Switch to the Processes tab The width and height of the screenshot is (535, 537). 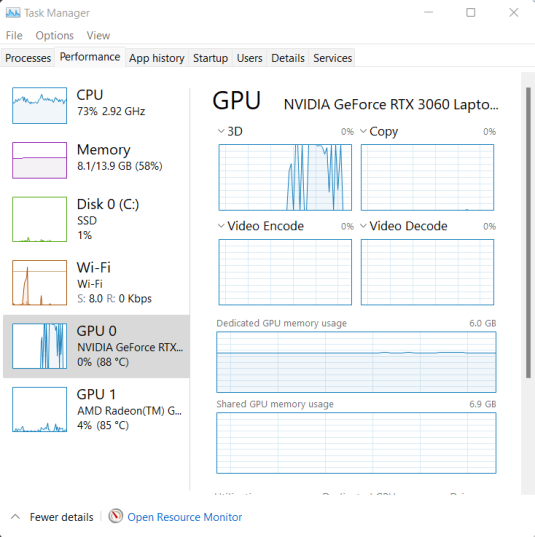(x=28, y=58)
